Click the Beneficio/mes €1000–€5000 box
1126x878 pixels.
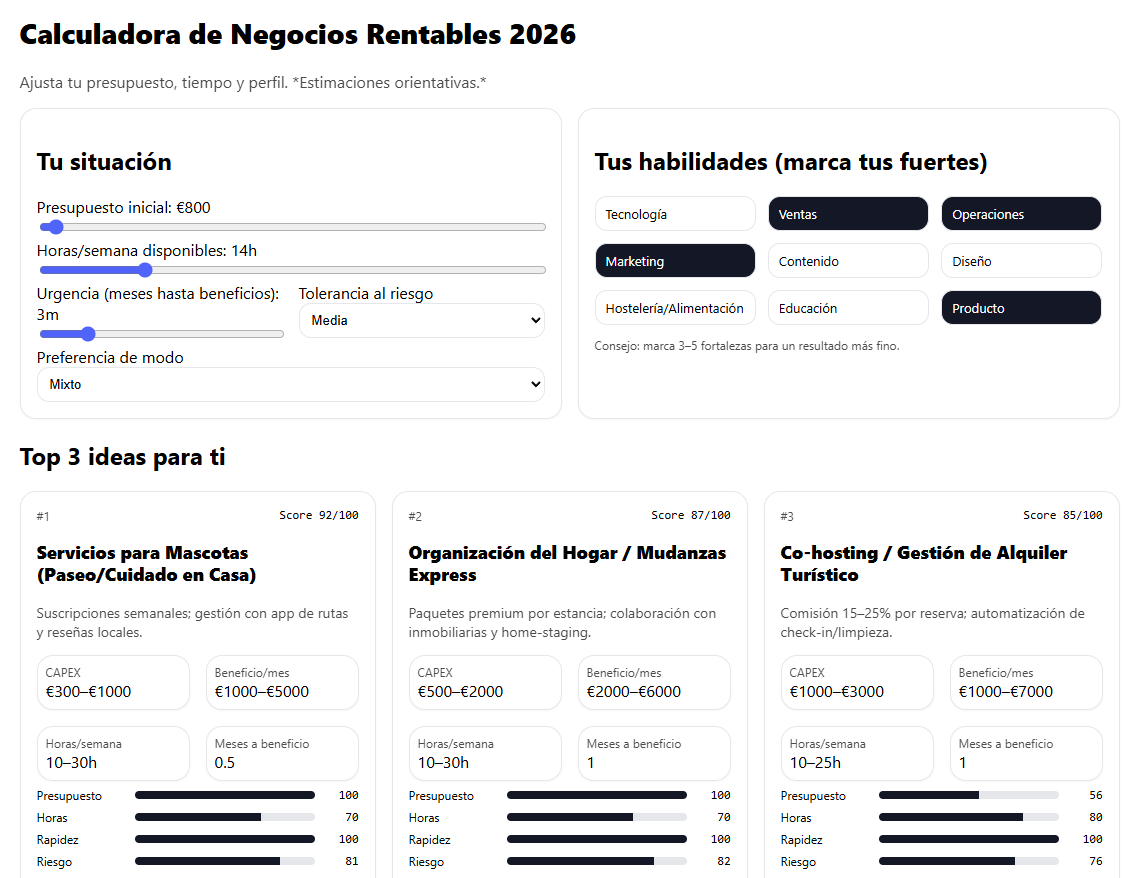282,682
